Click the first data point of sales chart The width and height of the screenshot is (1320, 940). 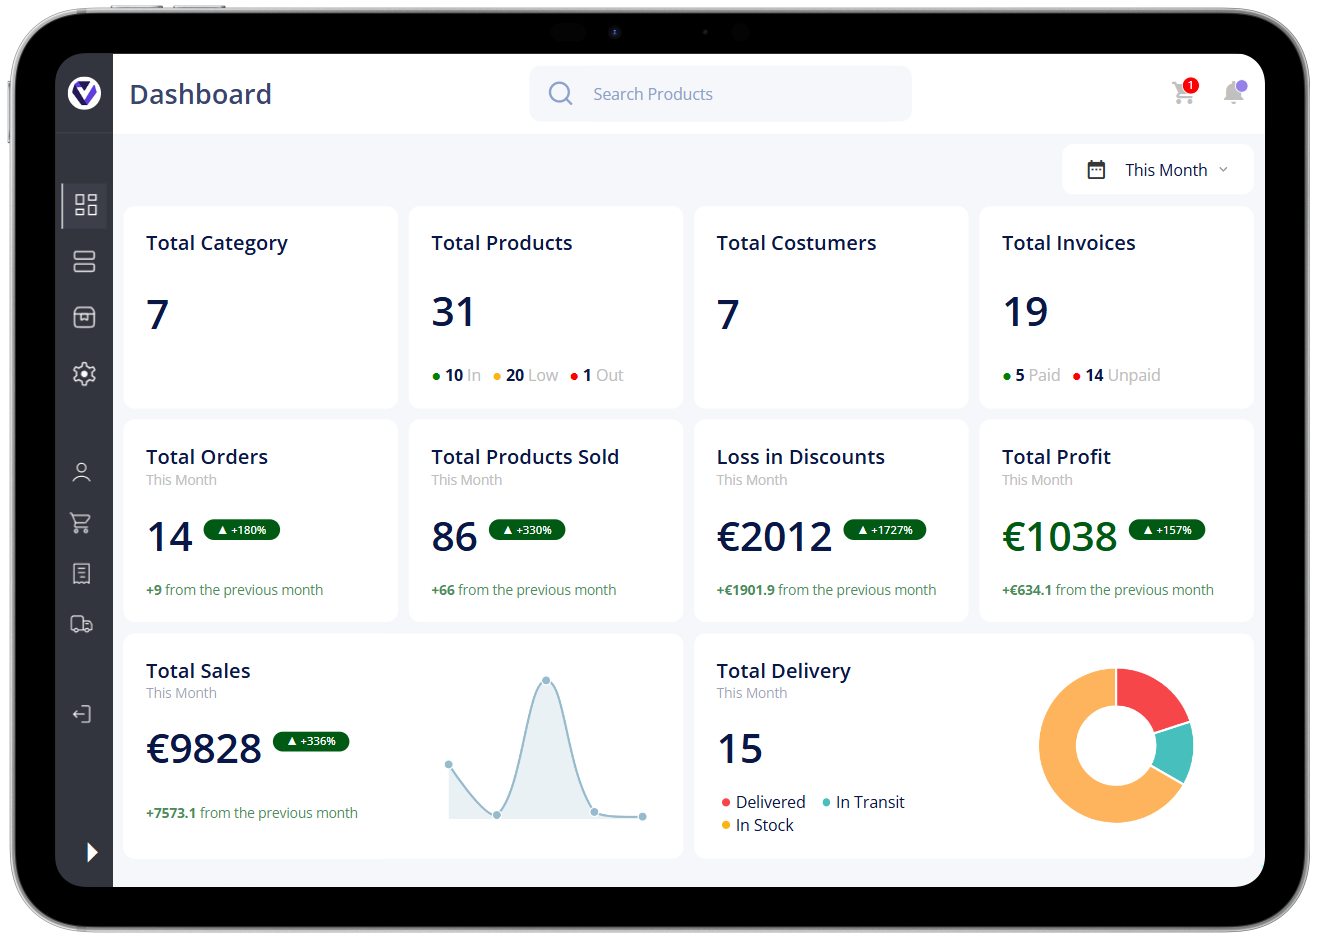pos(449,764)
